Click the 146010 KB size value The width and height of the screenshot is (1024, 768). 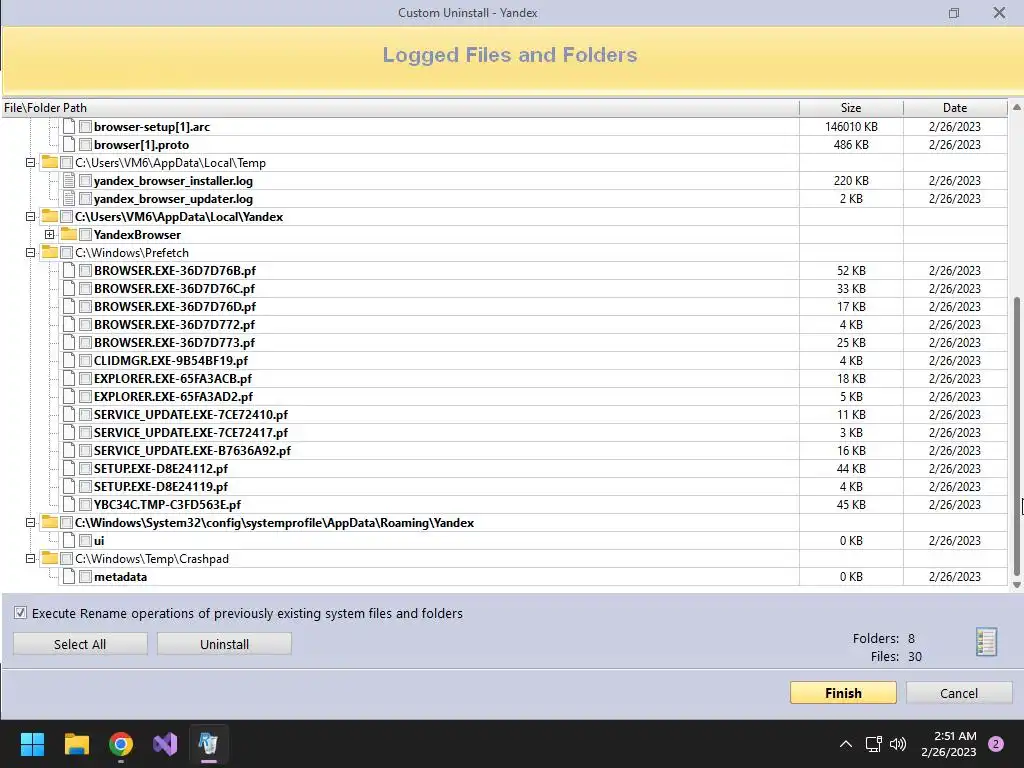851,127
